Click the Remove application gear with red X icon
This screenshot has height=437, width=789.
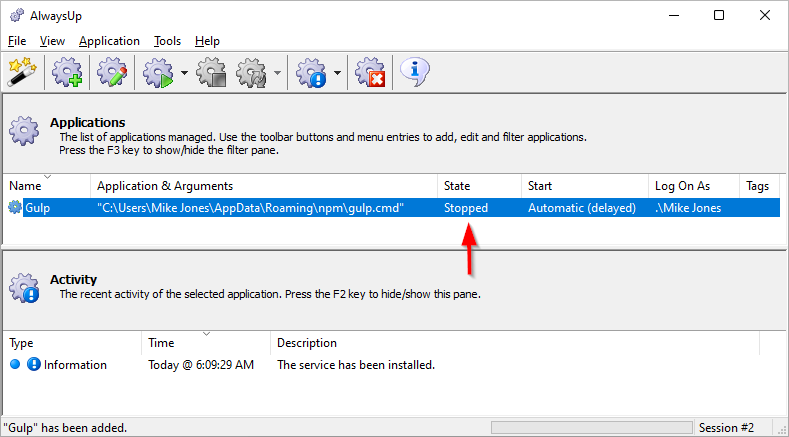point(370,73)
